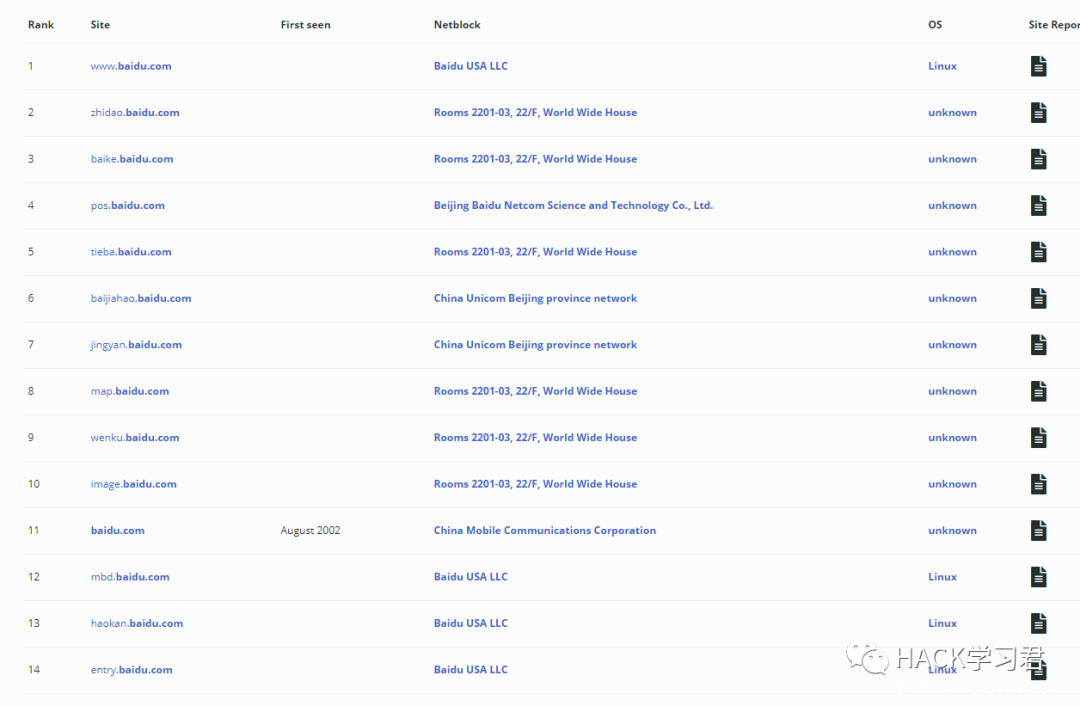This screenshot has height=706, width=1080.
Task: Click Linux OS link for mbd.baidu.com
Action: coord(942,577)
